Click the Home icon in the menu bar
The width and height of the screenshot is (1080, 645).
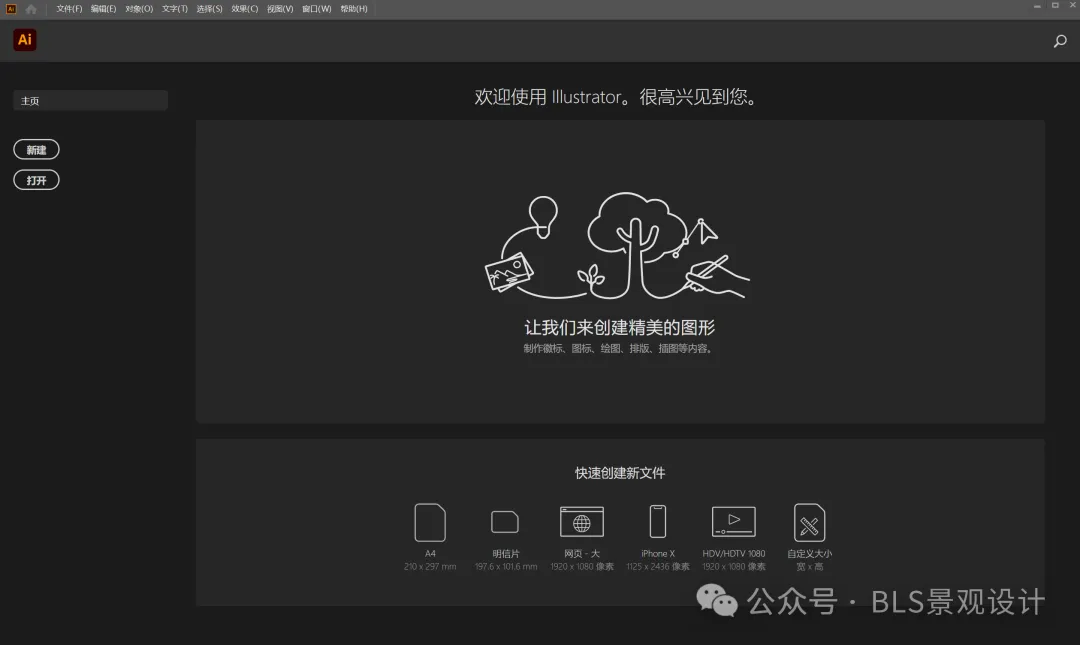31,9
